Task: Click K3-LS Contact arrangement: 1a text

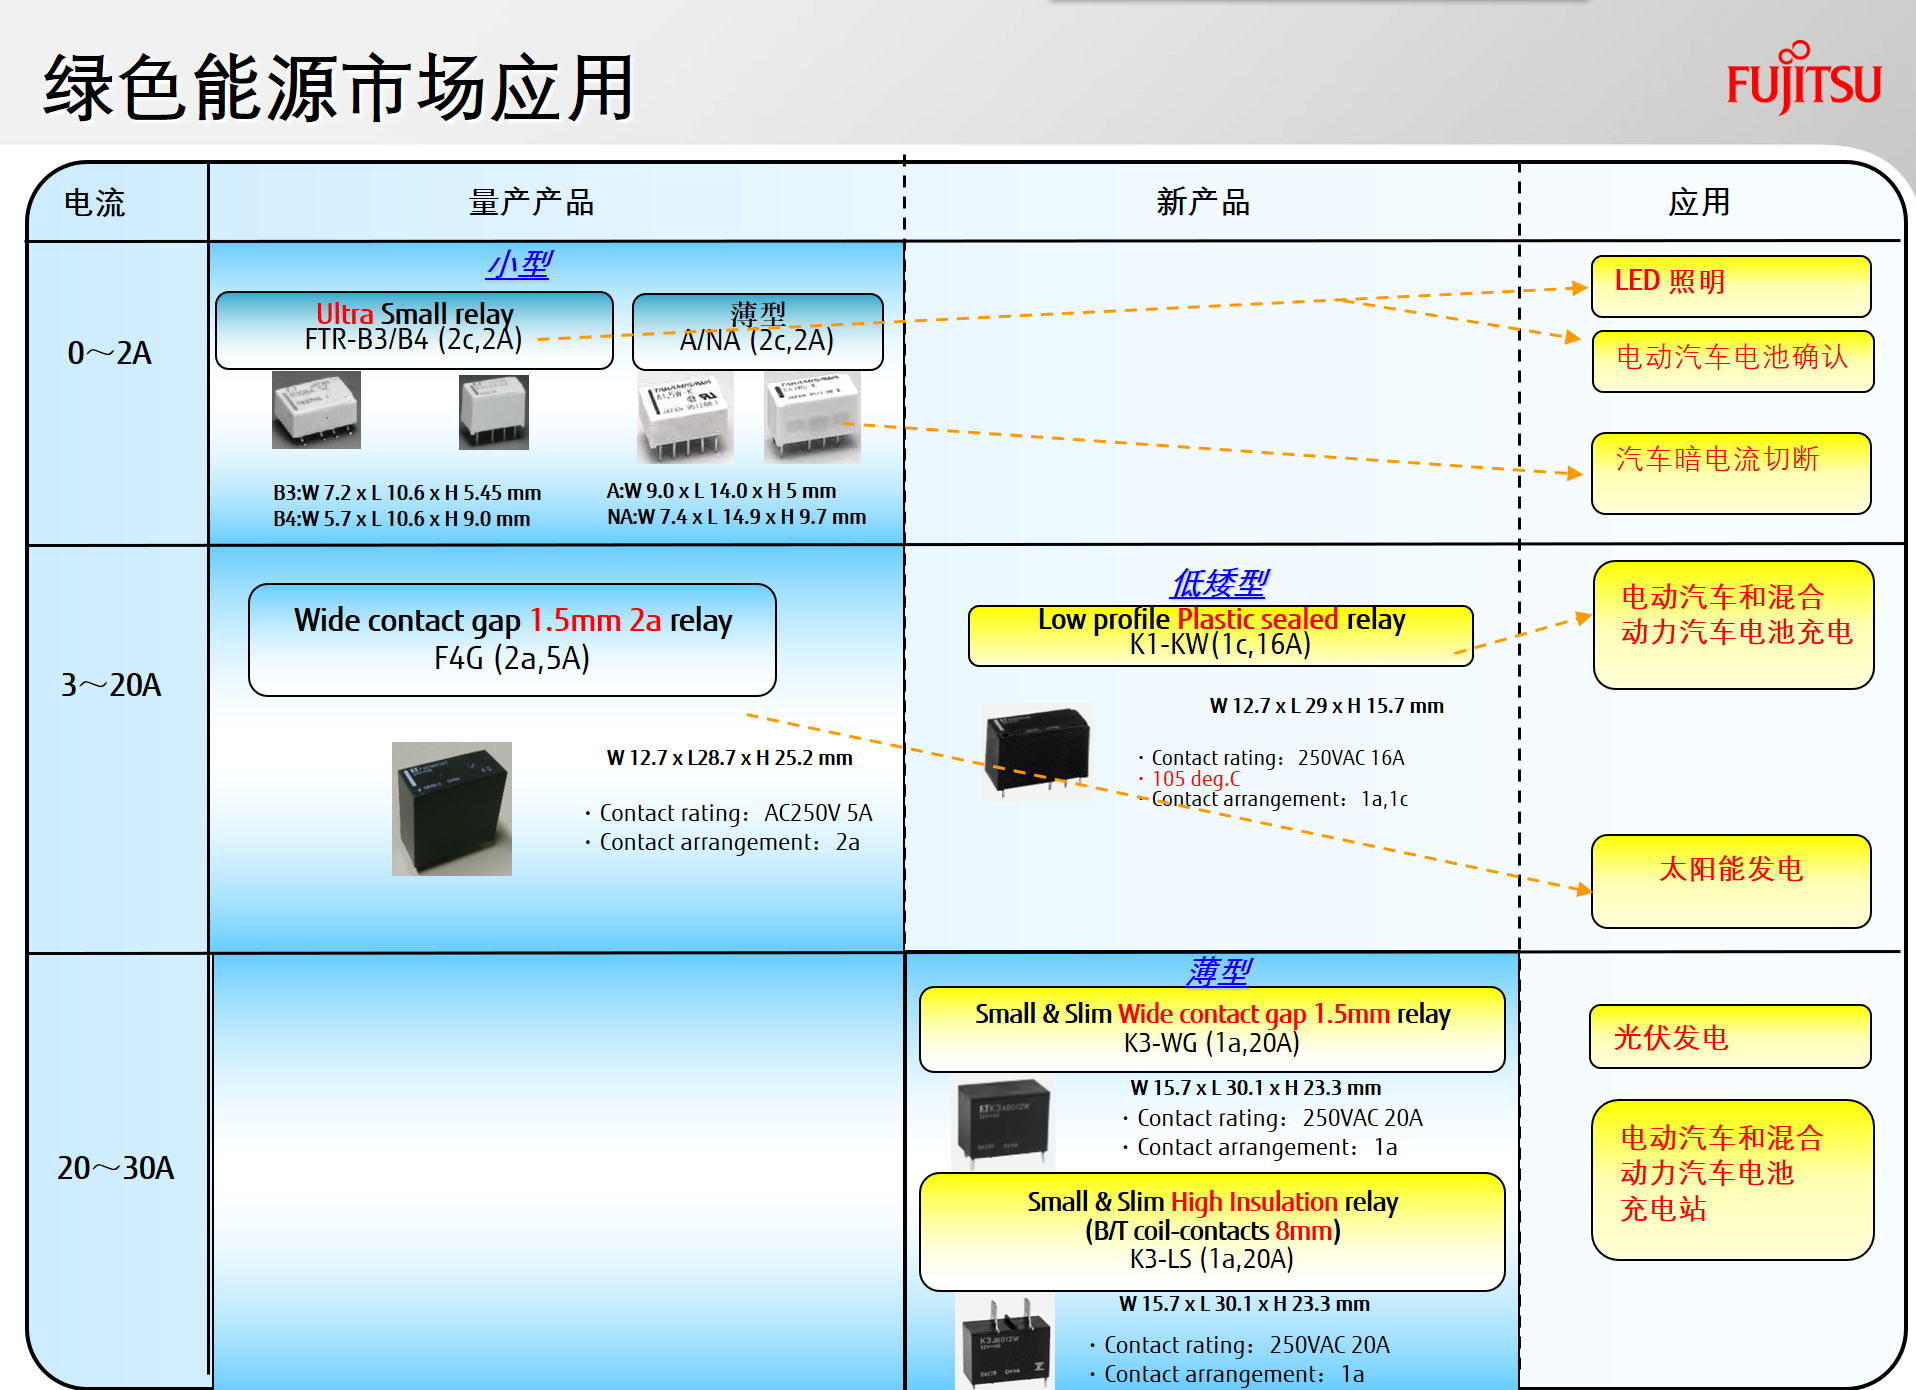Action: pos(1227,1374)
